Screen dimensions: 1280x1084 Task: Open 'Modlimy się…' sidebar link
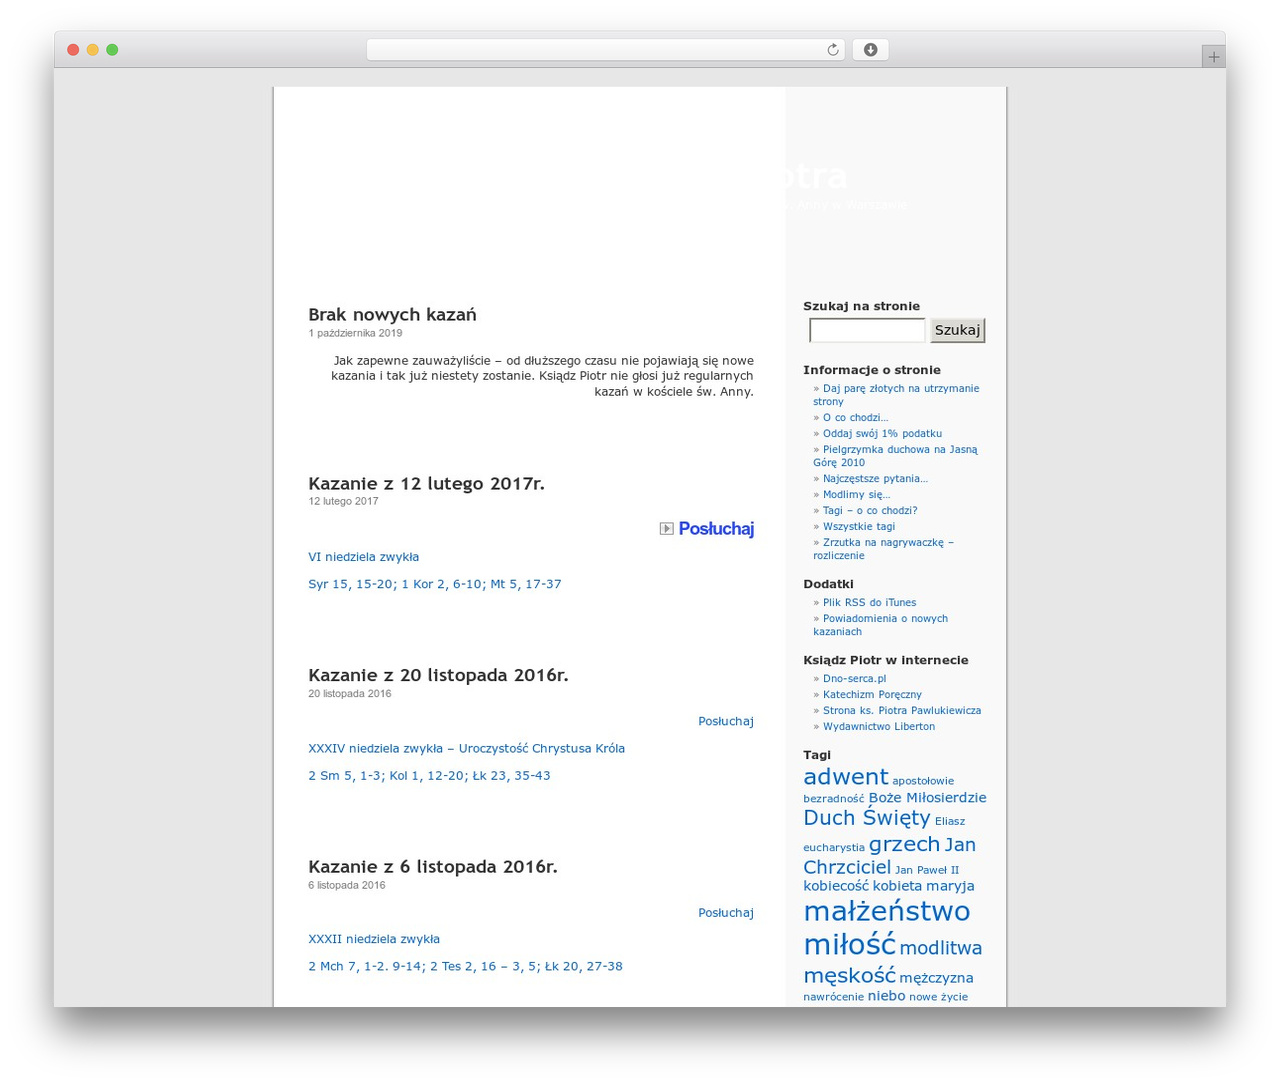(x=856, y=495)
